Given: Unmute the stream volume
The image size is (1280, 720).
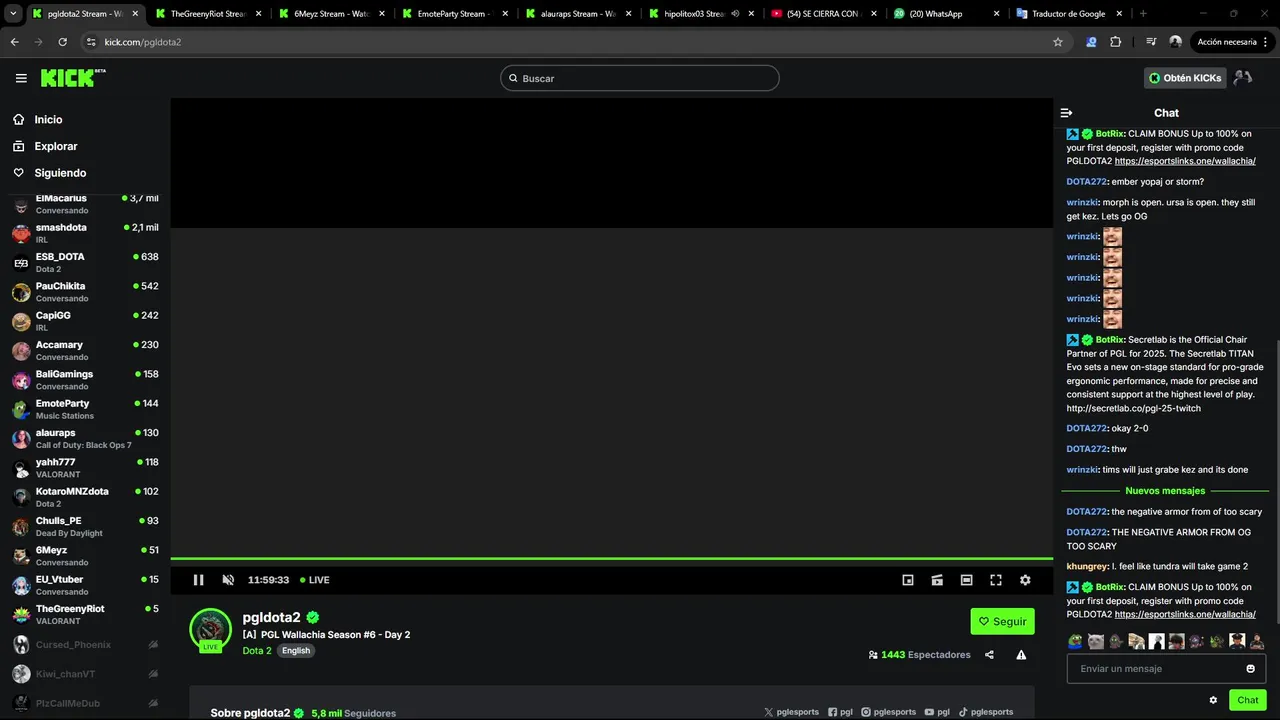Looking at the screenshot, I should pyautogui.click(x=228, y=580).
